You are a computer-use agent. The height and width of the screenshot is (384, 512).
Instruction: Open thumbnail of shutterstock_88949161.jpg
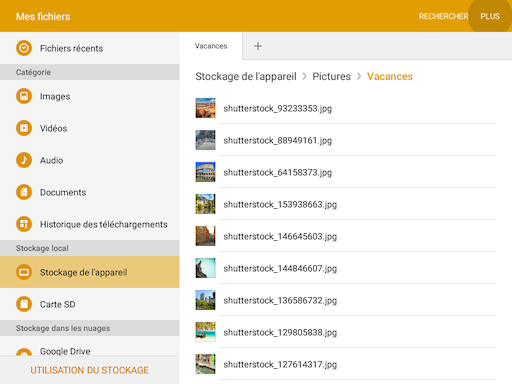click(x=205, y=140)
